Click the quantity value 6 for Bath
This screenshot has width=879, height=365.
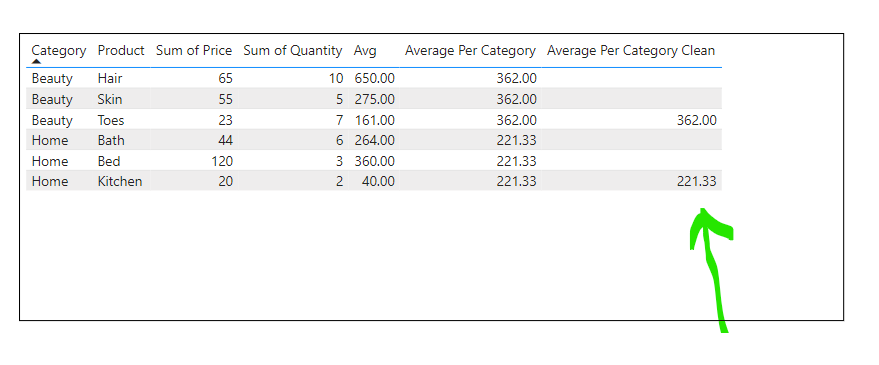click(x=339, y=140)
